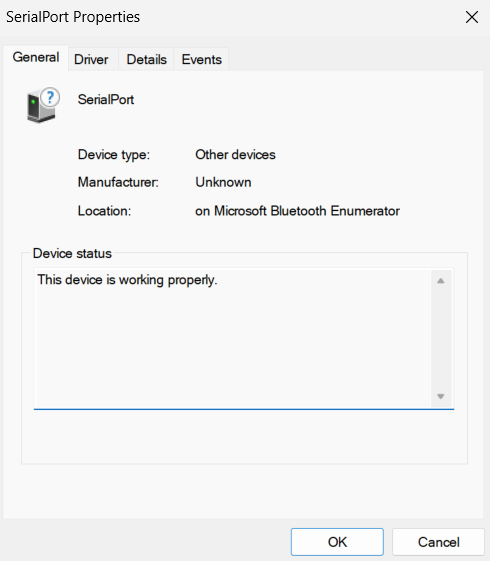Click the 'Location:' label

pyautogui.click(x=104, y=211)
